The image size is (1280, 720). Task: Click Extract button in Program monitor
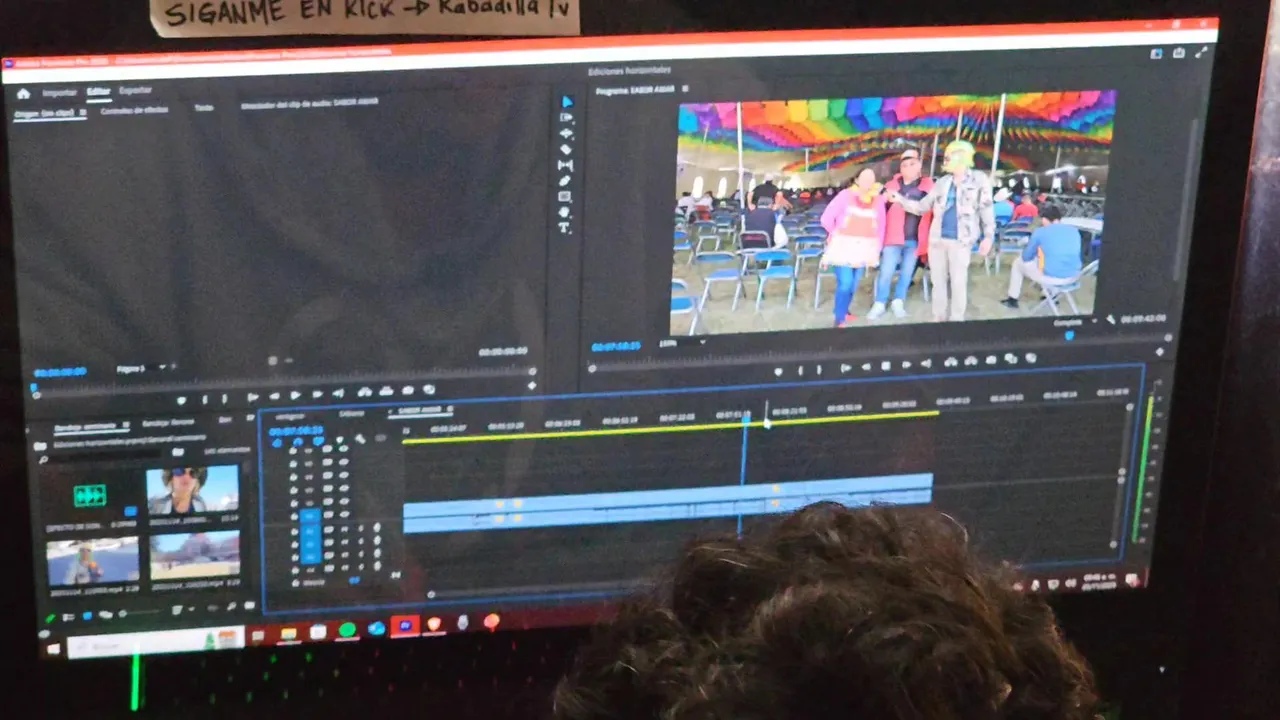pyautogui.click(x=970, y=361)
